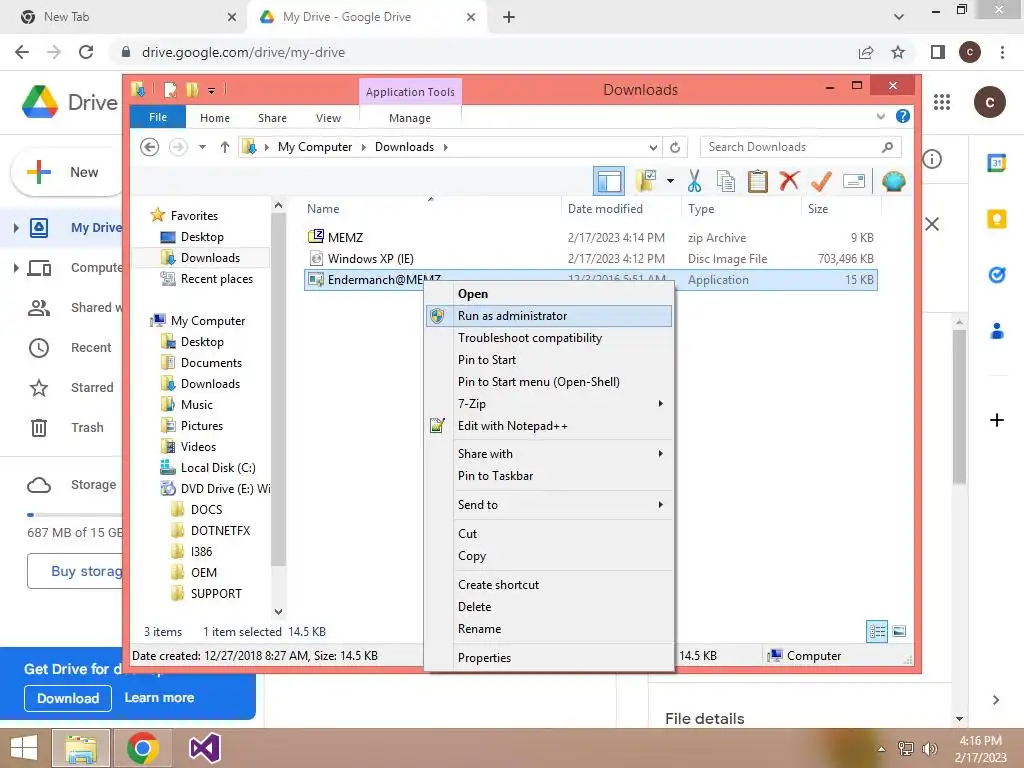Select the DOTNETFX folder in tree
The height and width of the screenshot is (768, 1024).
click(x=211, y=530)
